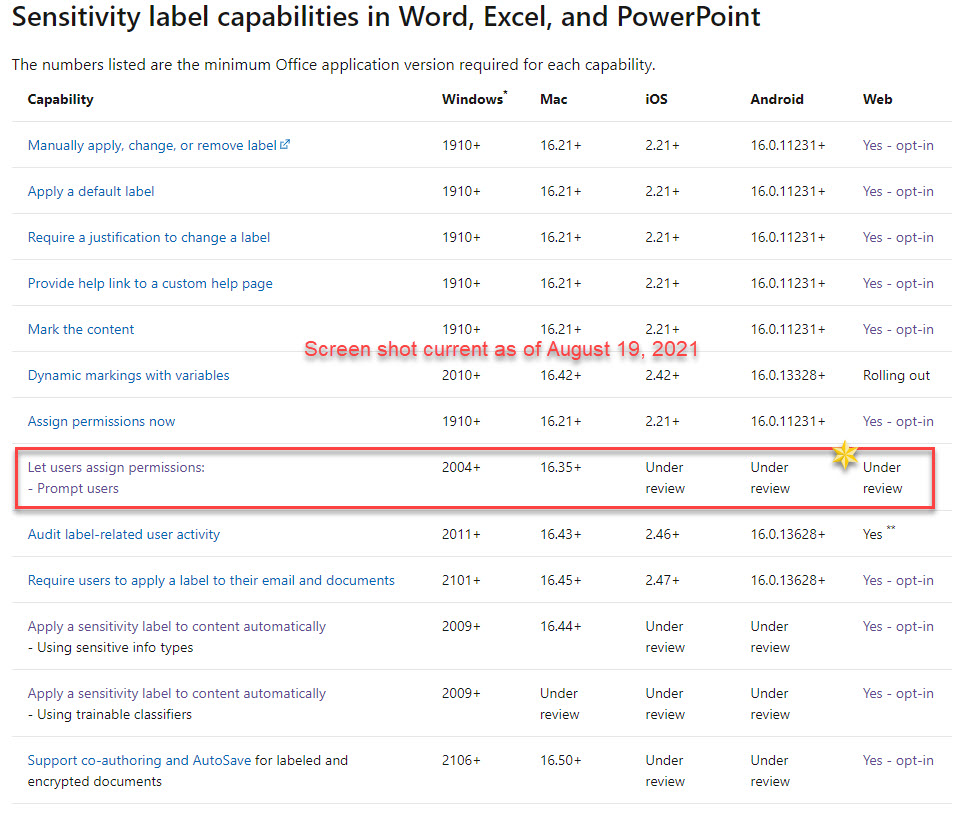976x817 pixels.
Task: Click iOS value '2.46+' for Audit label-related activity
Action: (x=662, y=535)
